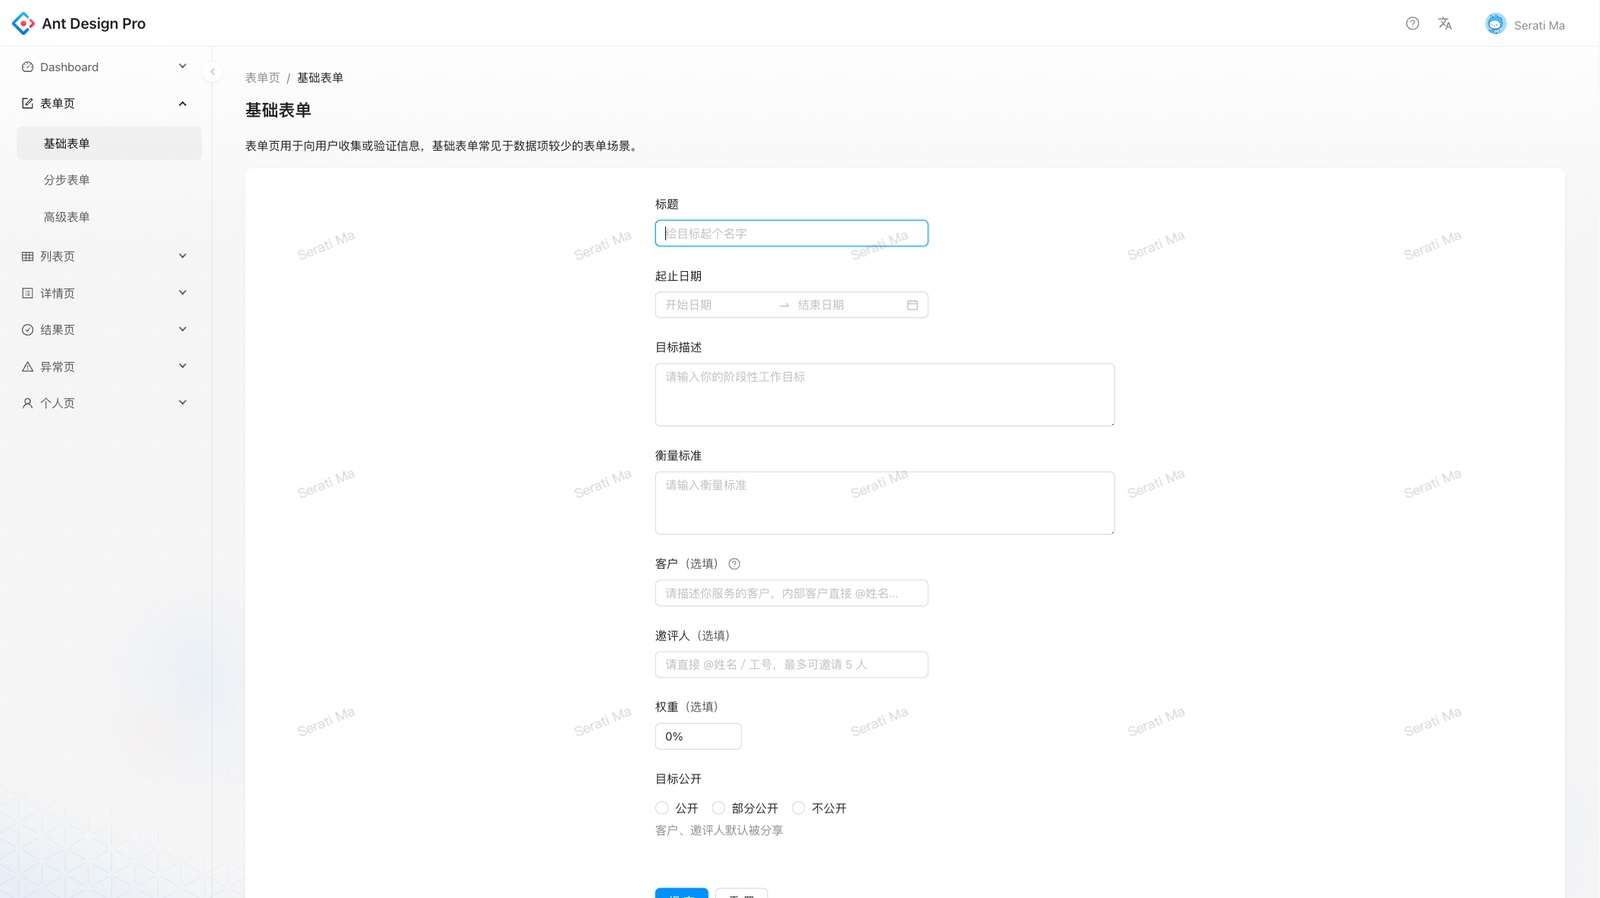The image size is (1600, 898).
Task: Click the Ant Design Pro title text
Action: (94, 23)
